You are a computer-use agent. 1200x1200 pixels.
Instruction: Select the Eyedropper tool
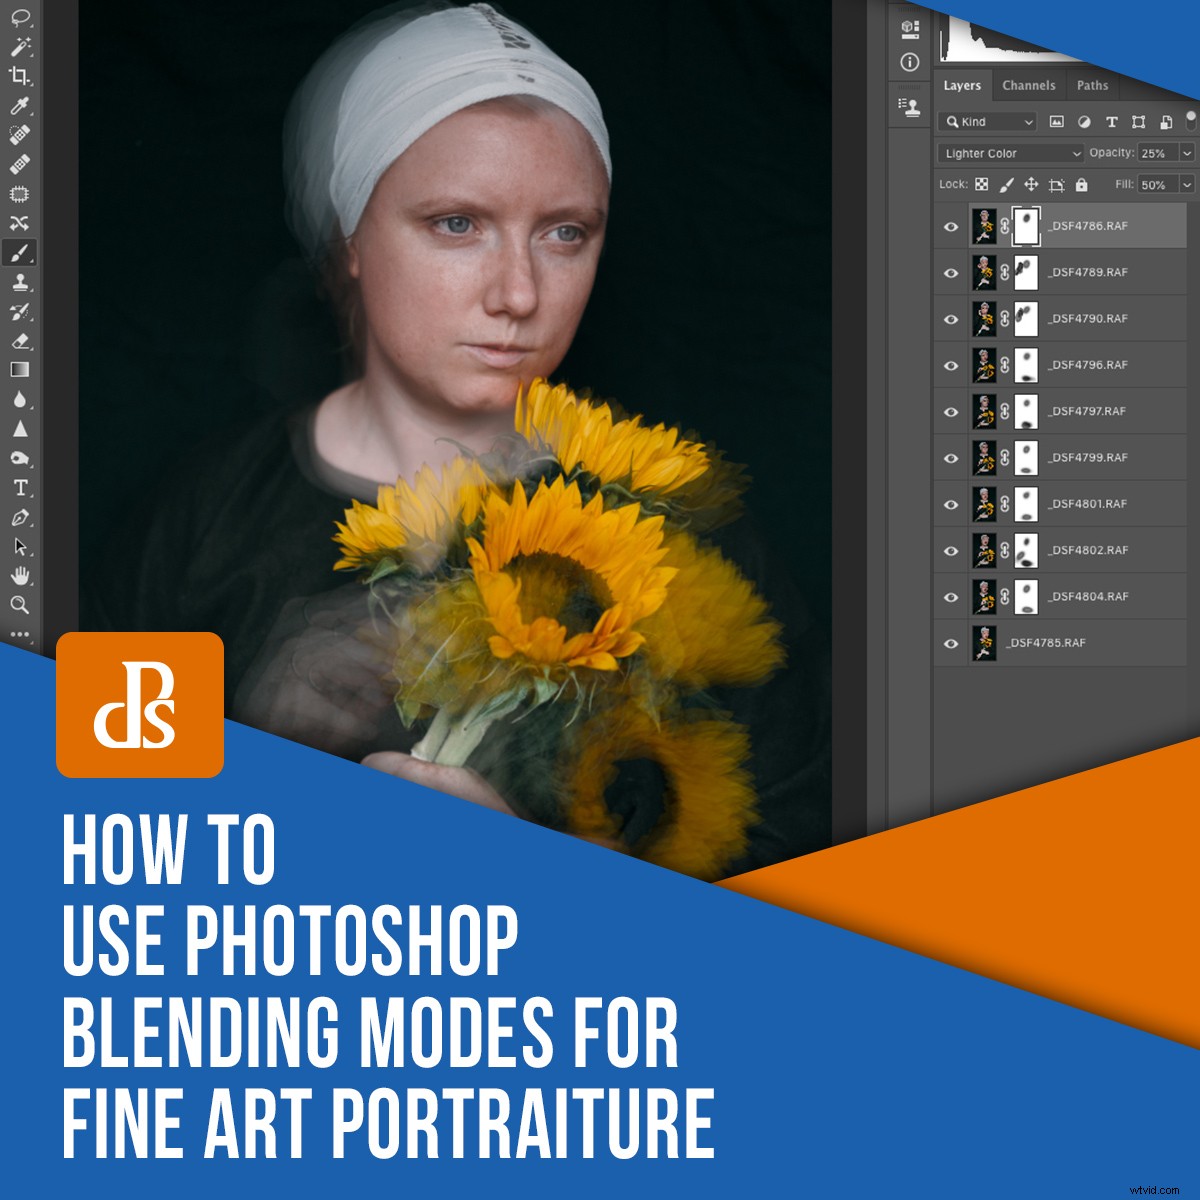click(20, 107)
